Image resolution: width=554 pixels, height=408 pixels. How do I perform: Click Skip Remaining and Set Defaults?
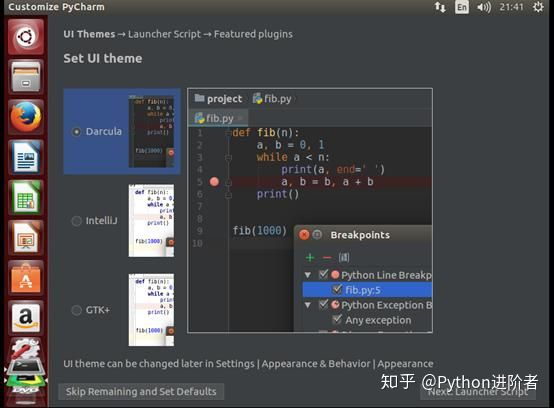click(141, 391)
